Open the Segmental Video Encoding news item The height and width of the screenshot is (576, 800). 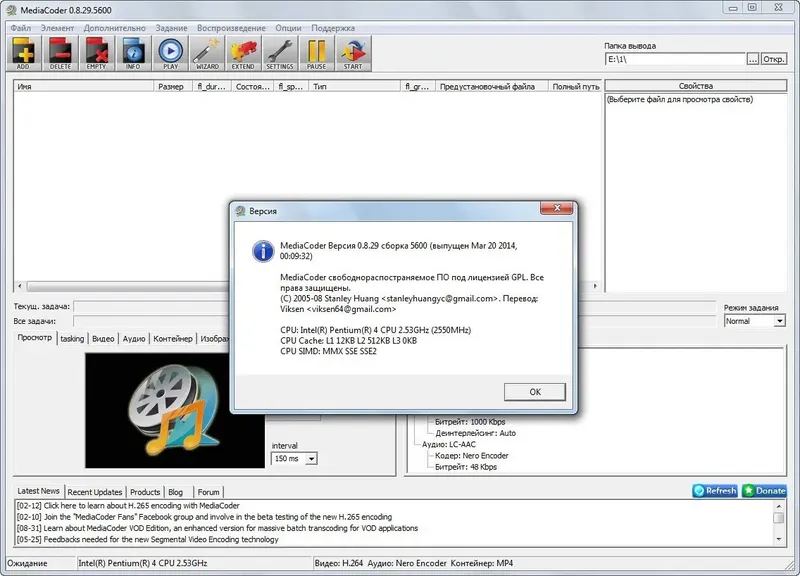[x=147, y=539]
